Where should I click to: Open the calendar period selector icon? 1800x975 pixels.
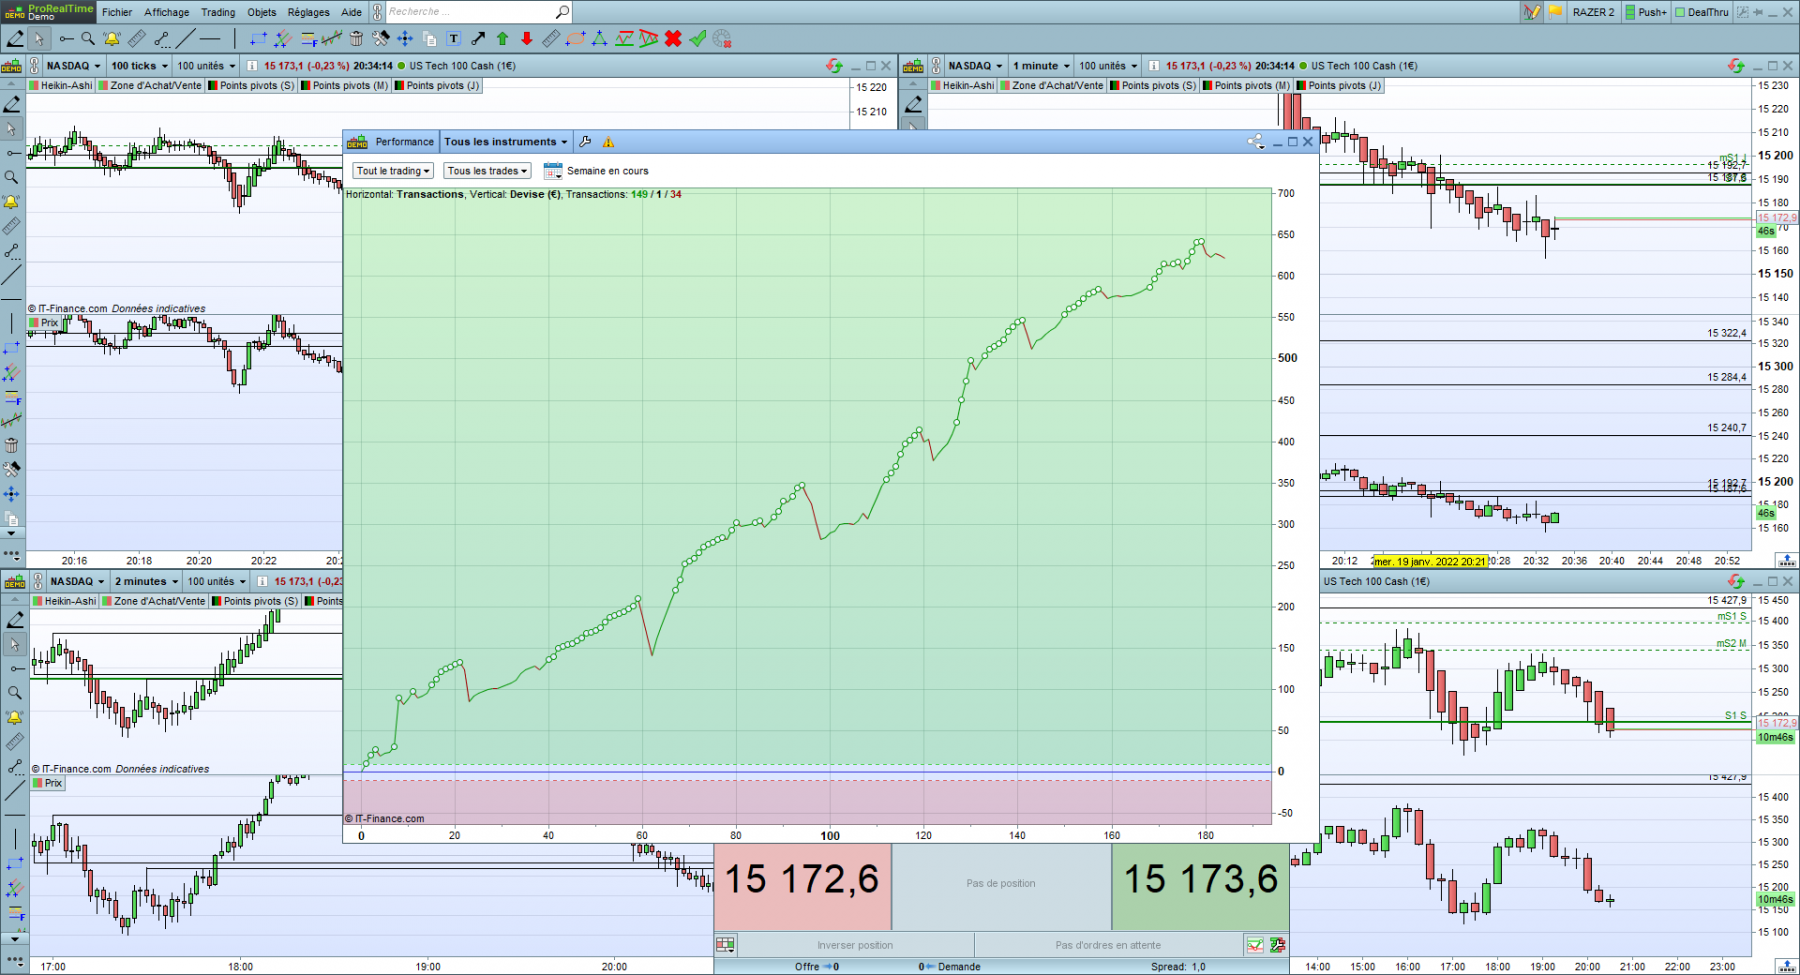click(553, 171)
